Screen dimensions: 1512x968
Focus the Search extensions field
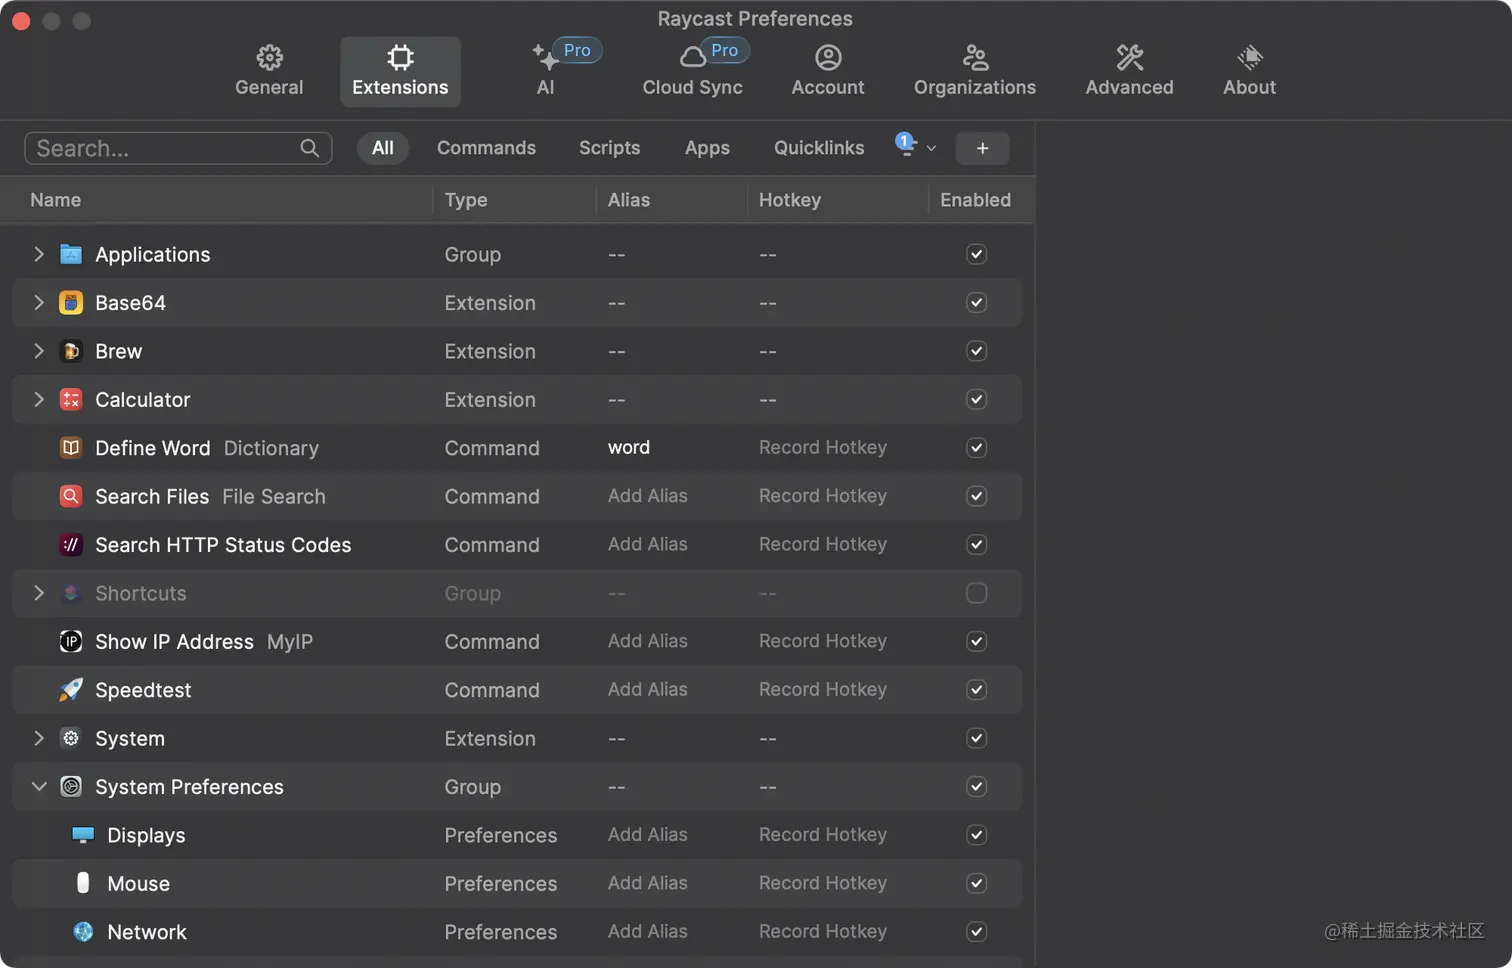coord(178,148)
